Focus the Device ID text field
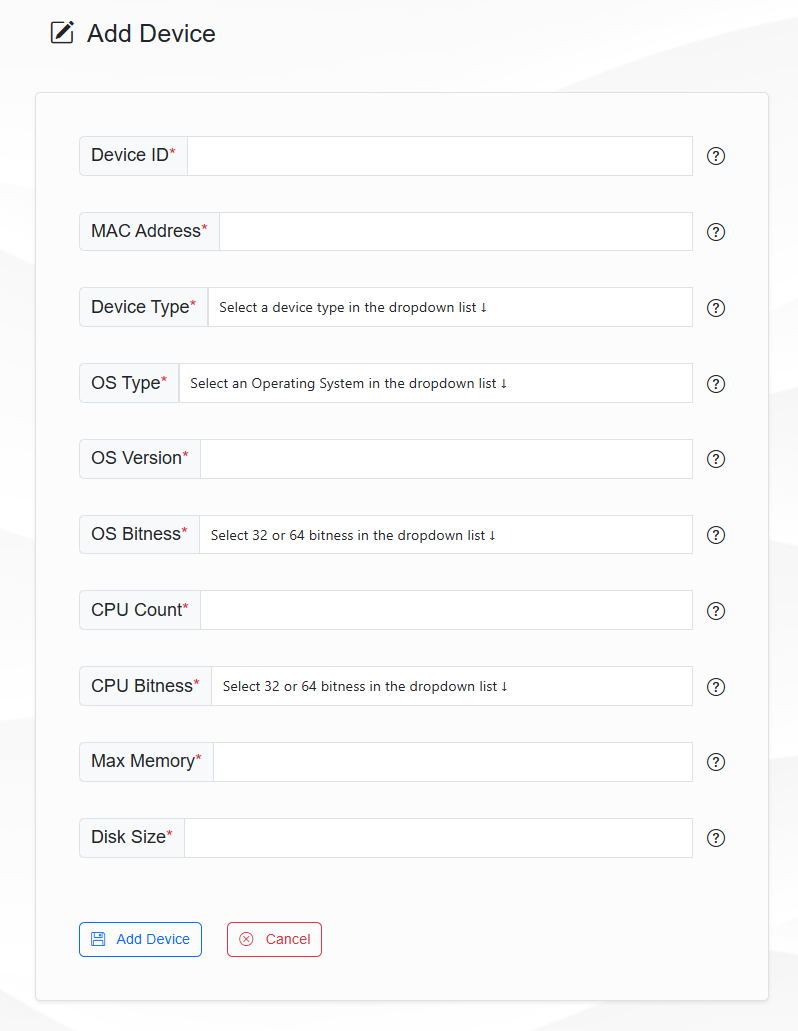Image resolution: width=798 pixels, height=1031 pixels. pyautogui.click(x=439, y=156)
